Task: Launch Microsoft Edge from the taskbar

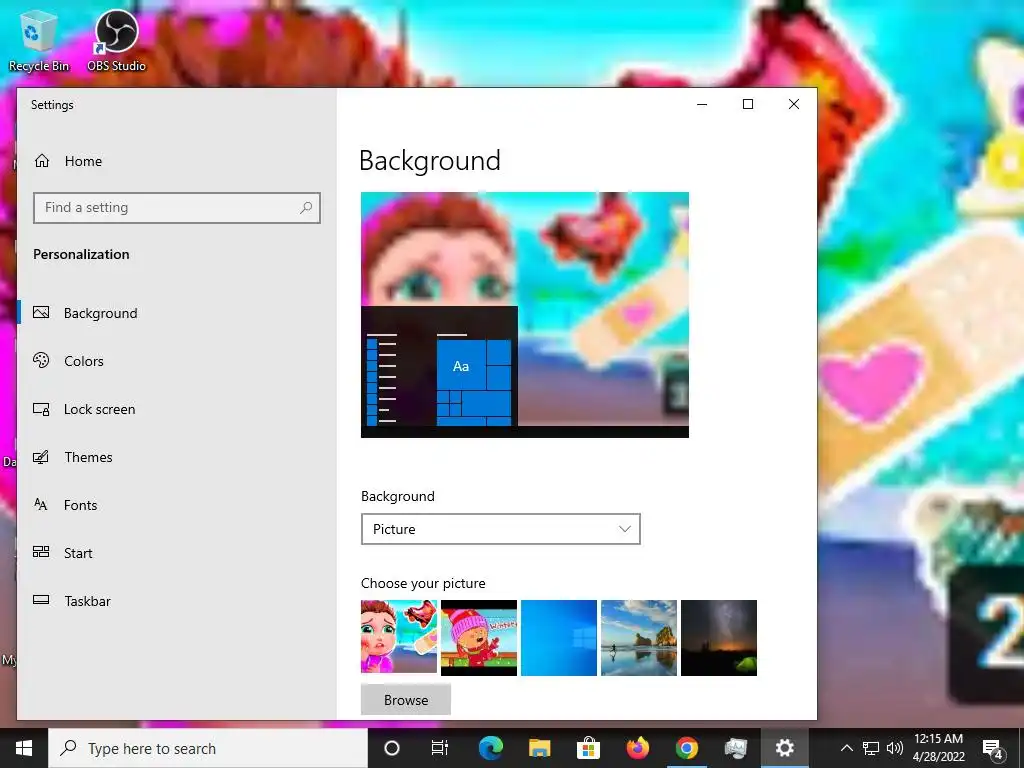Action: coord(490,748)
